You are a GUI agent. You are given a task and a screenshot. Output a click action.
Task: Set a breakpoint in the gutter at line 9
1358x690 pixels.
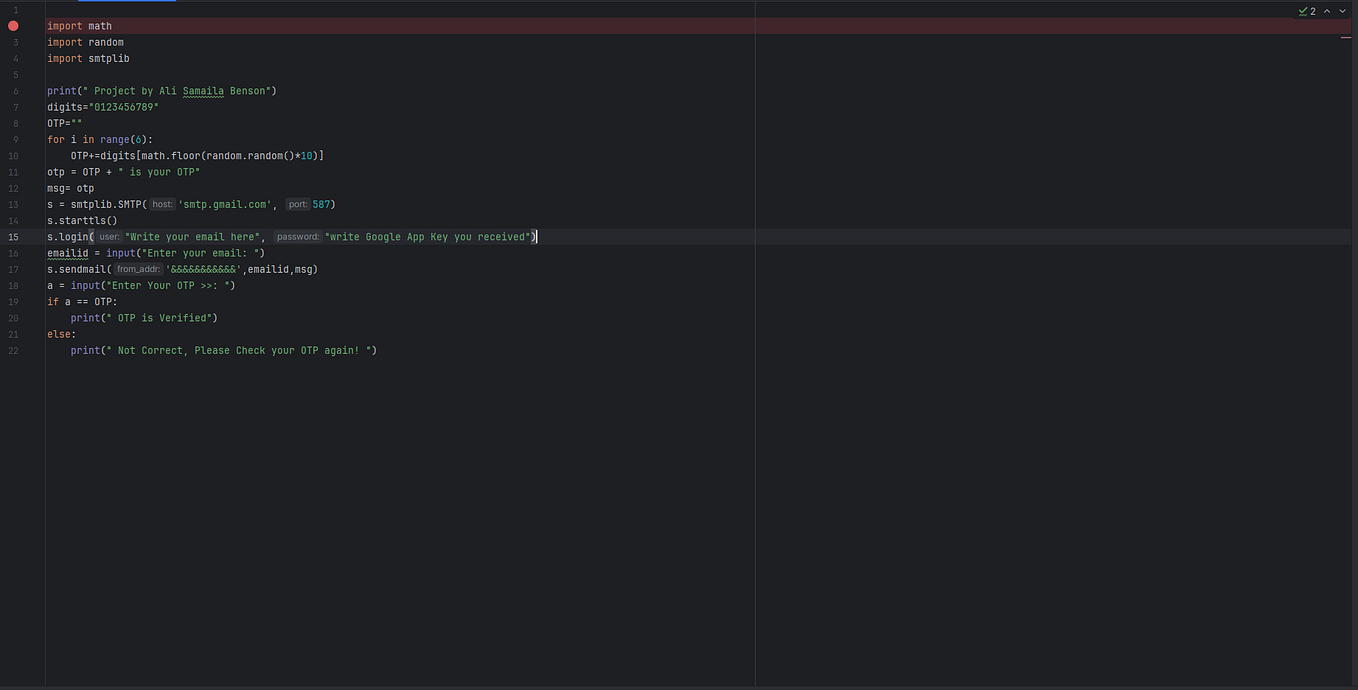pyautogui.click(x=12, y=139)
